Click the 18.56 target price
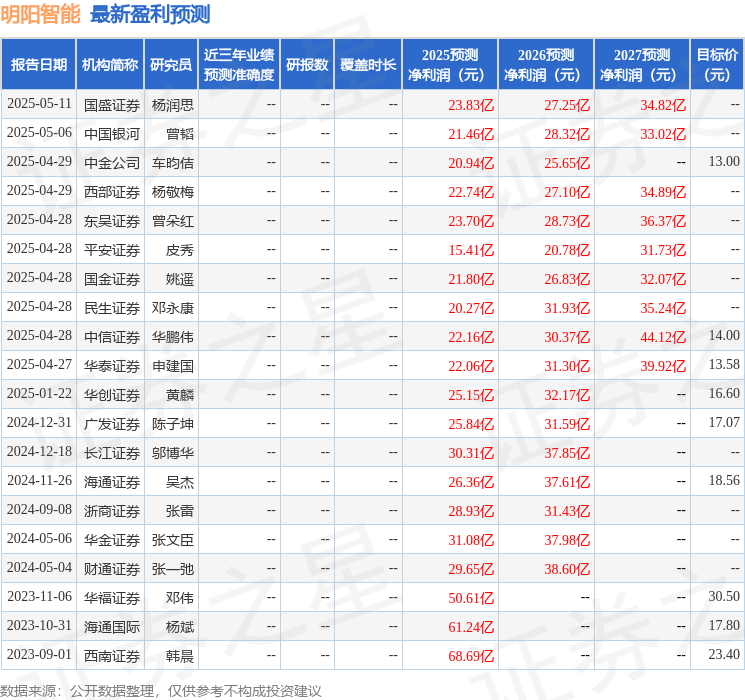The width and height of the screenshot is (745, 700). [x=724, y=480]
